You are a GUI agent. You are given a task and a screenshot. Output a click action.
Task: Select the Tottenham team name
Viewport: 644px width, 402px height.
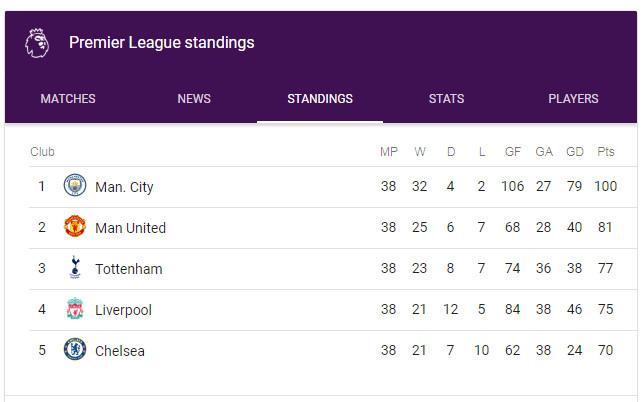(x=128, y=269)
